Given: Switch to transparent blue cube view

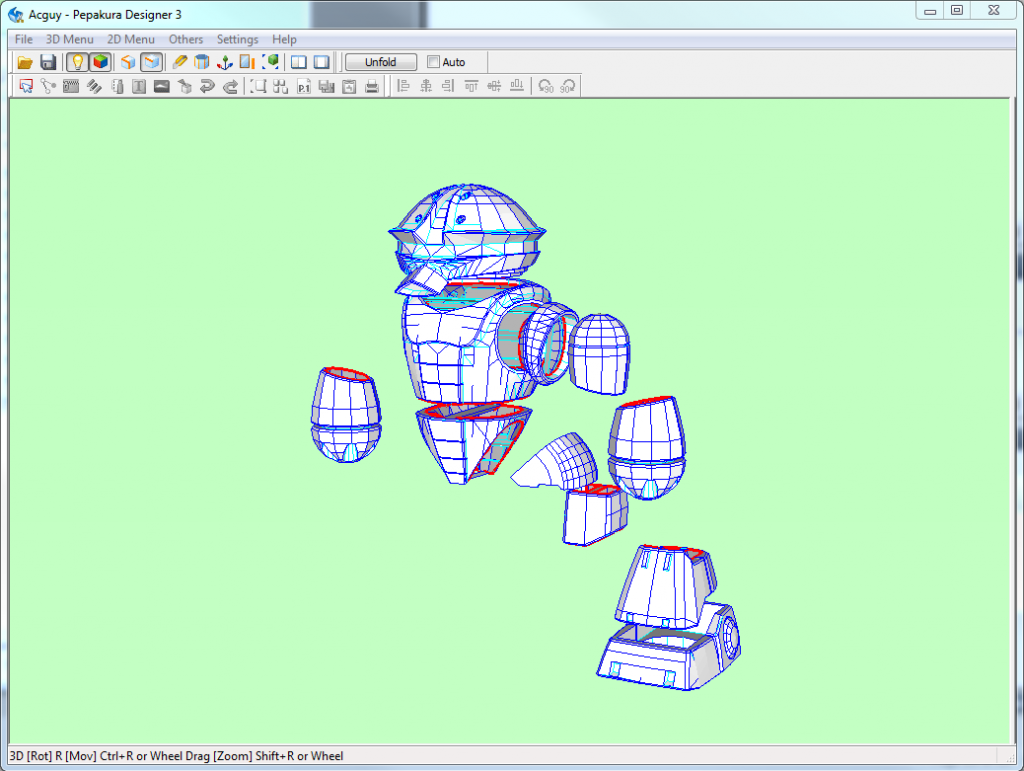Looking at the screenshot, I should pyautogui.click(x=151, y=62).
